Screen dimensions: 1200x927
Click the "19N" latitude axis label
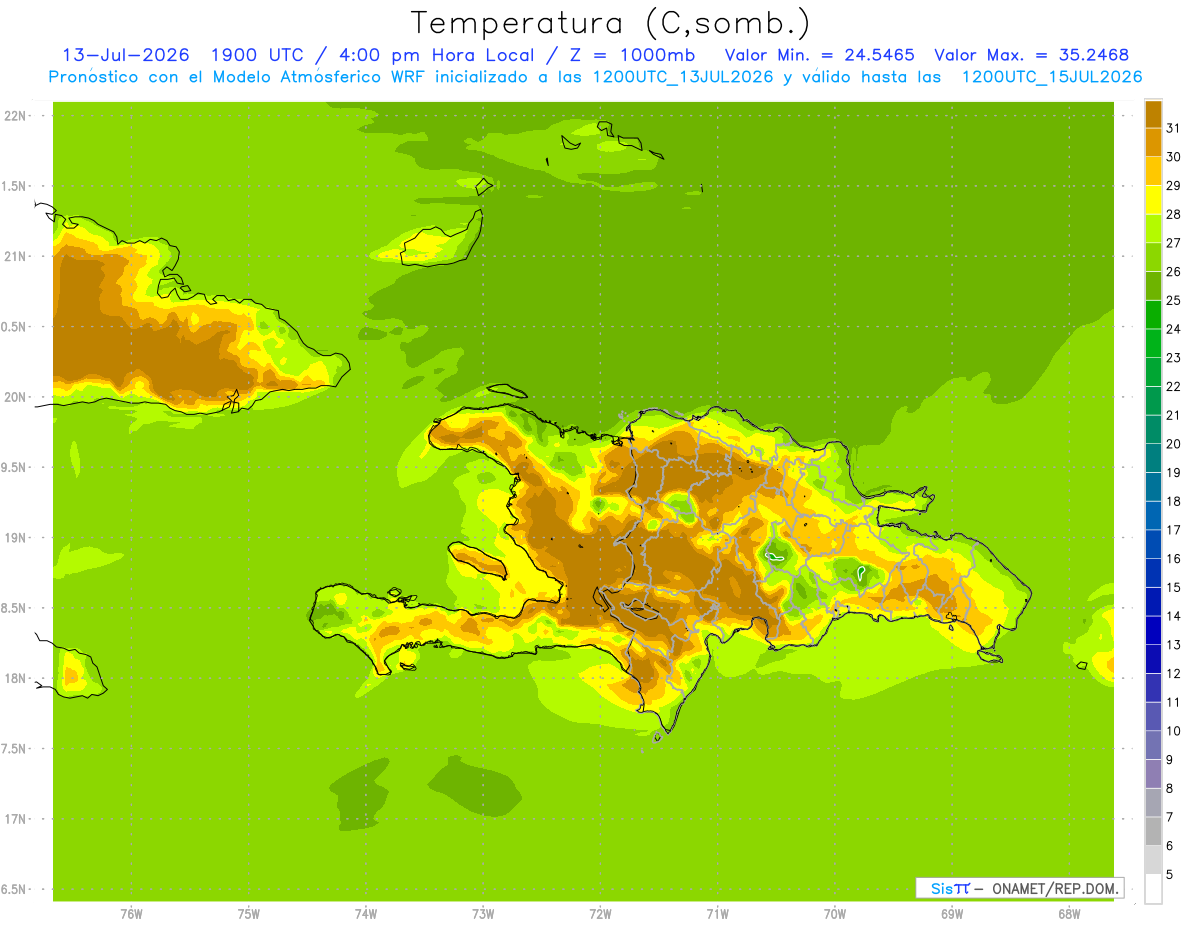pyautogui.click(x=16, y=537)
